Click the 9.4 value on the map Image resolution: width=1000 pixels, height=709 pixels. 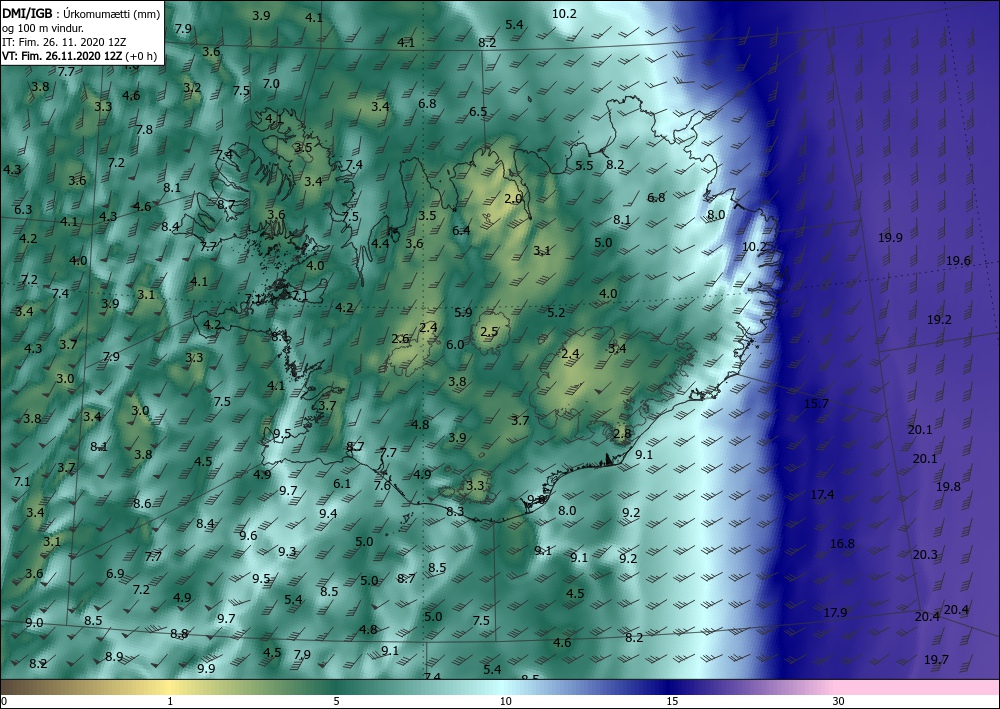coord(328,514)
